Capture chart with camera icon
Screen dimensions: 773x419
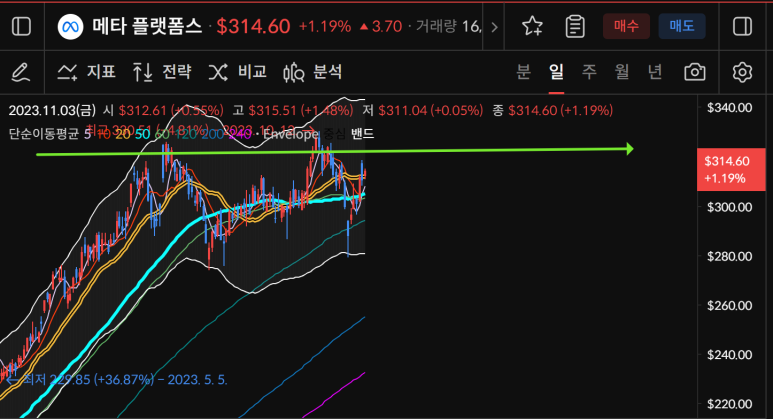pyautogui.click(x=695, y=72)
